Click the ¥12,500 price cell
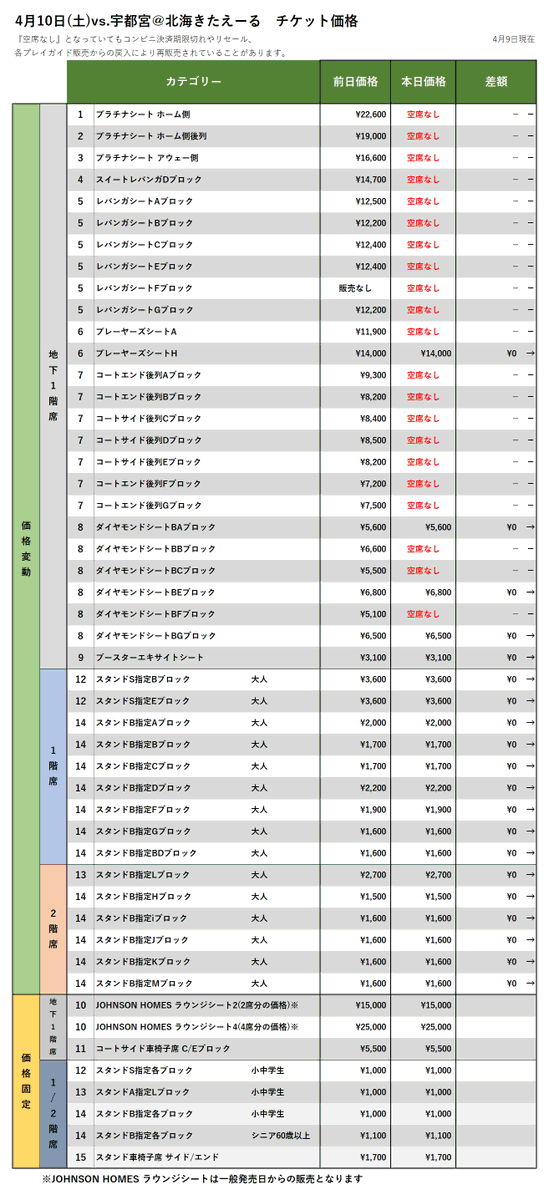 pos(371,201)
